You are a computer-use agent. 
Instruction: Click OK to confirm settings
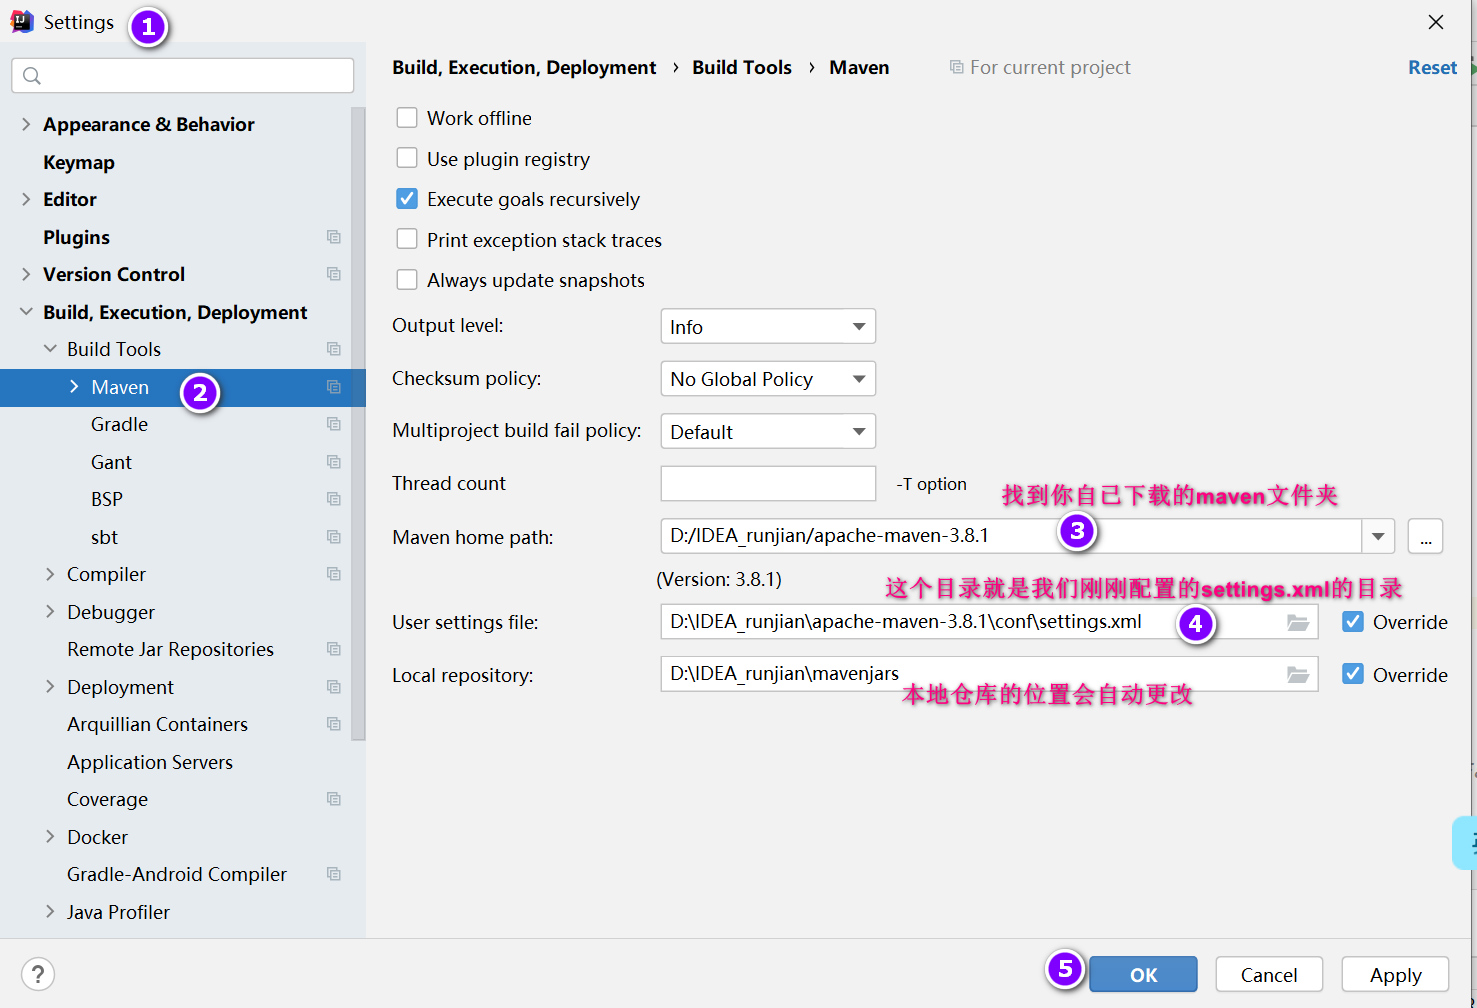tap(1143, 974)
